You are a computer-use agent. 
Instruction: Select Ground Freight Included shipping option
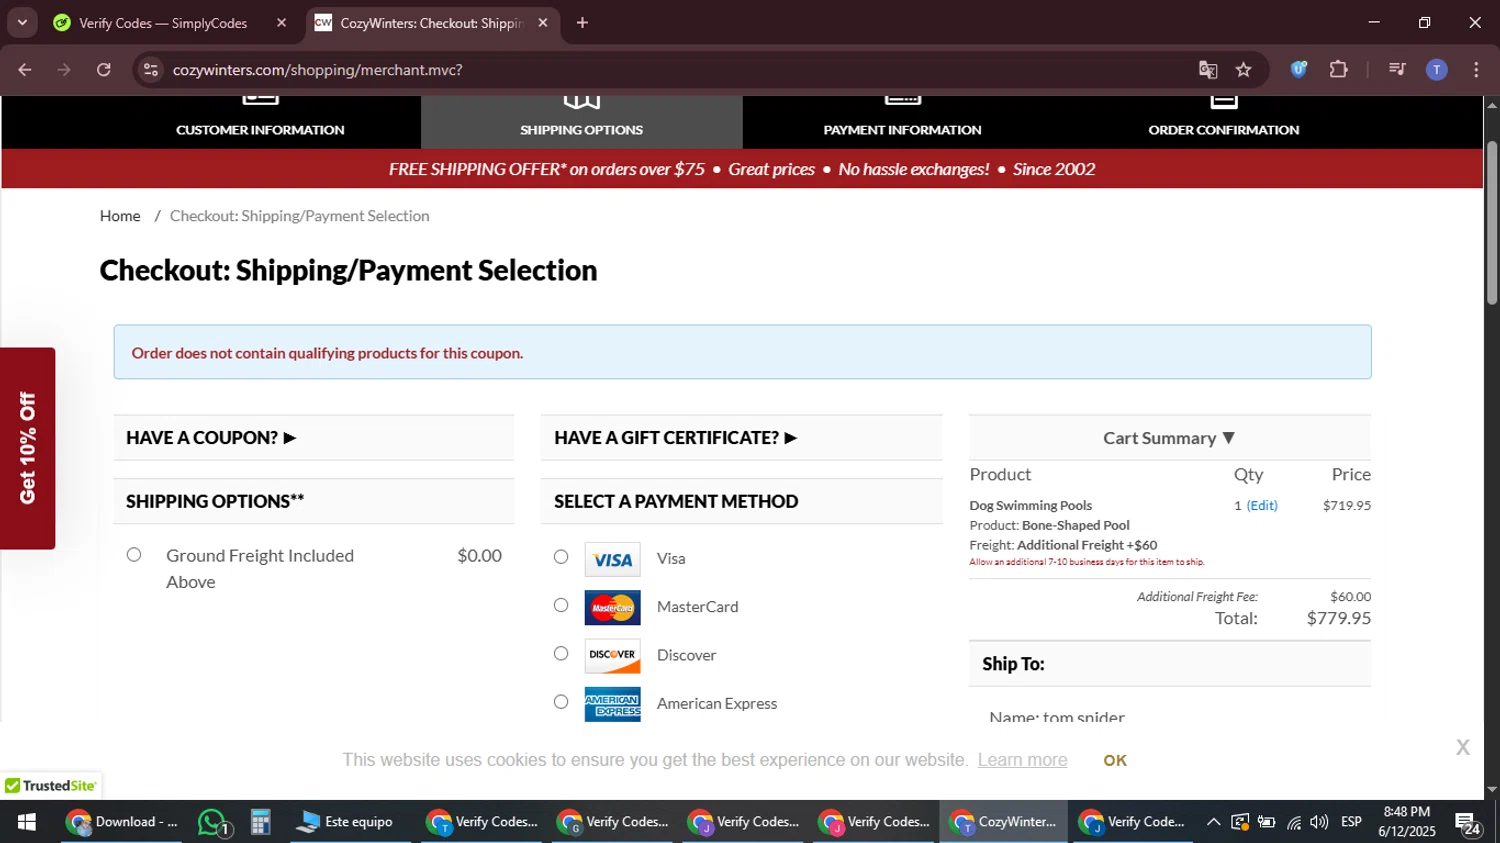pyautogui.click(x=134, y=555)
